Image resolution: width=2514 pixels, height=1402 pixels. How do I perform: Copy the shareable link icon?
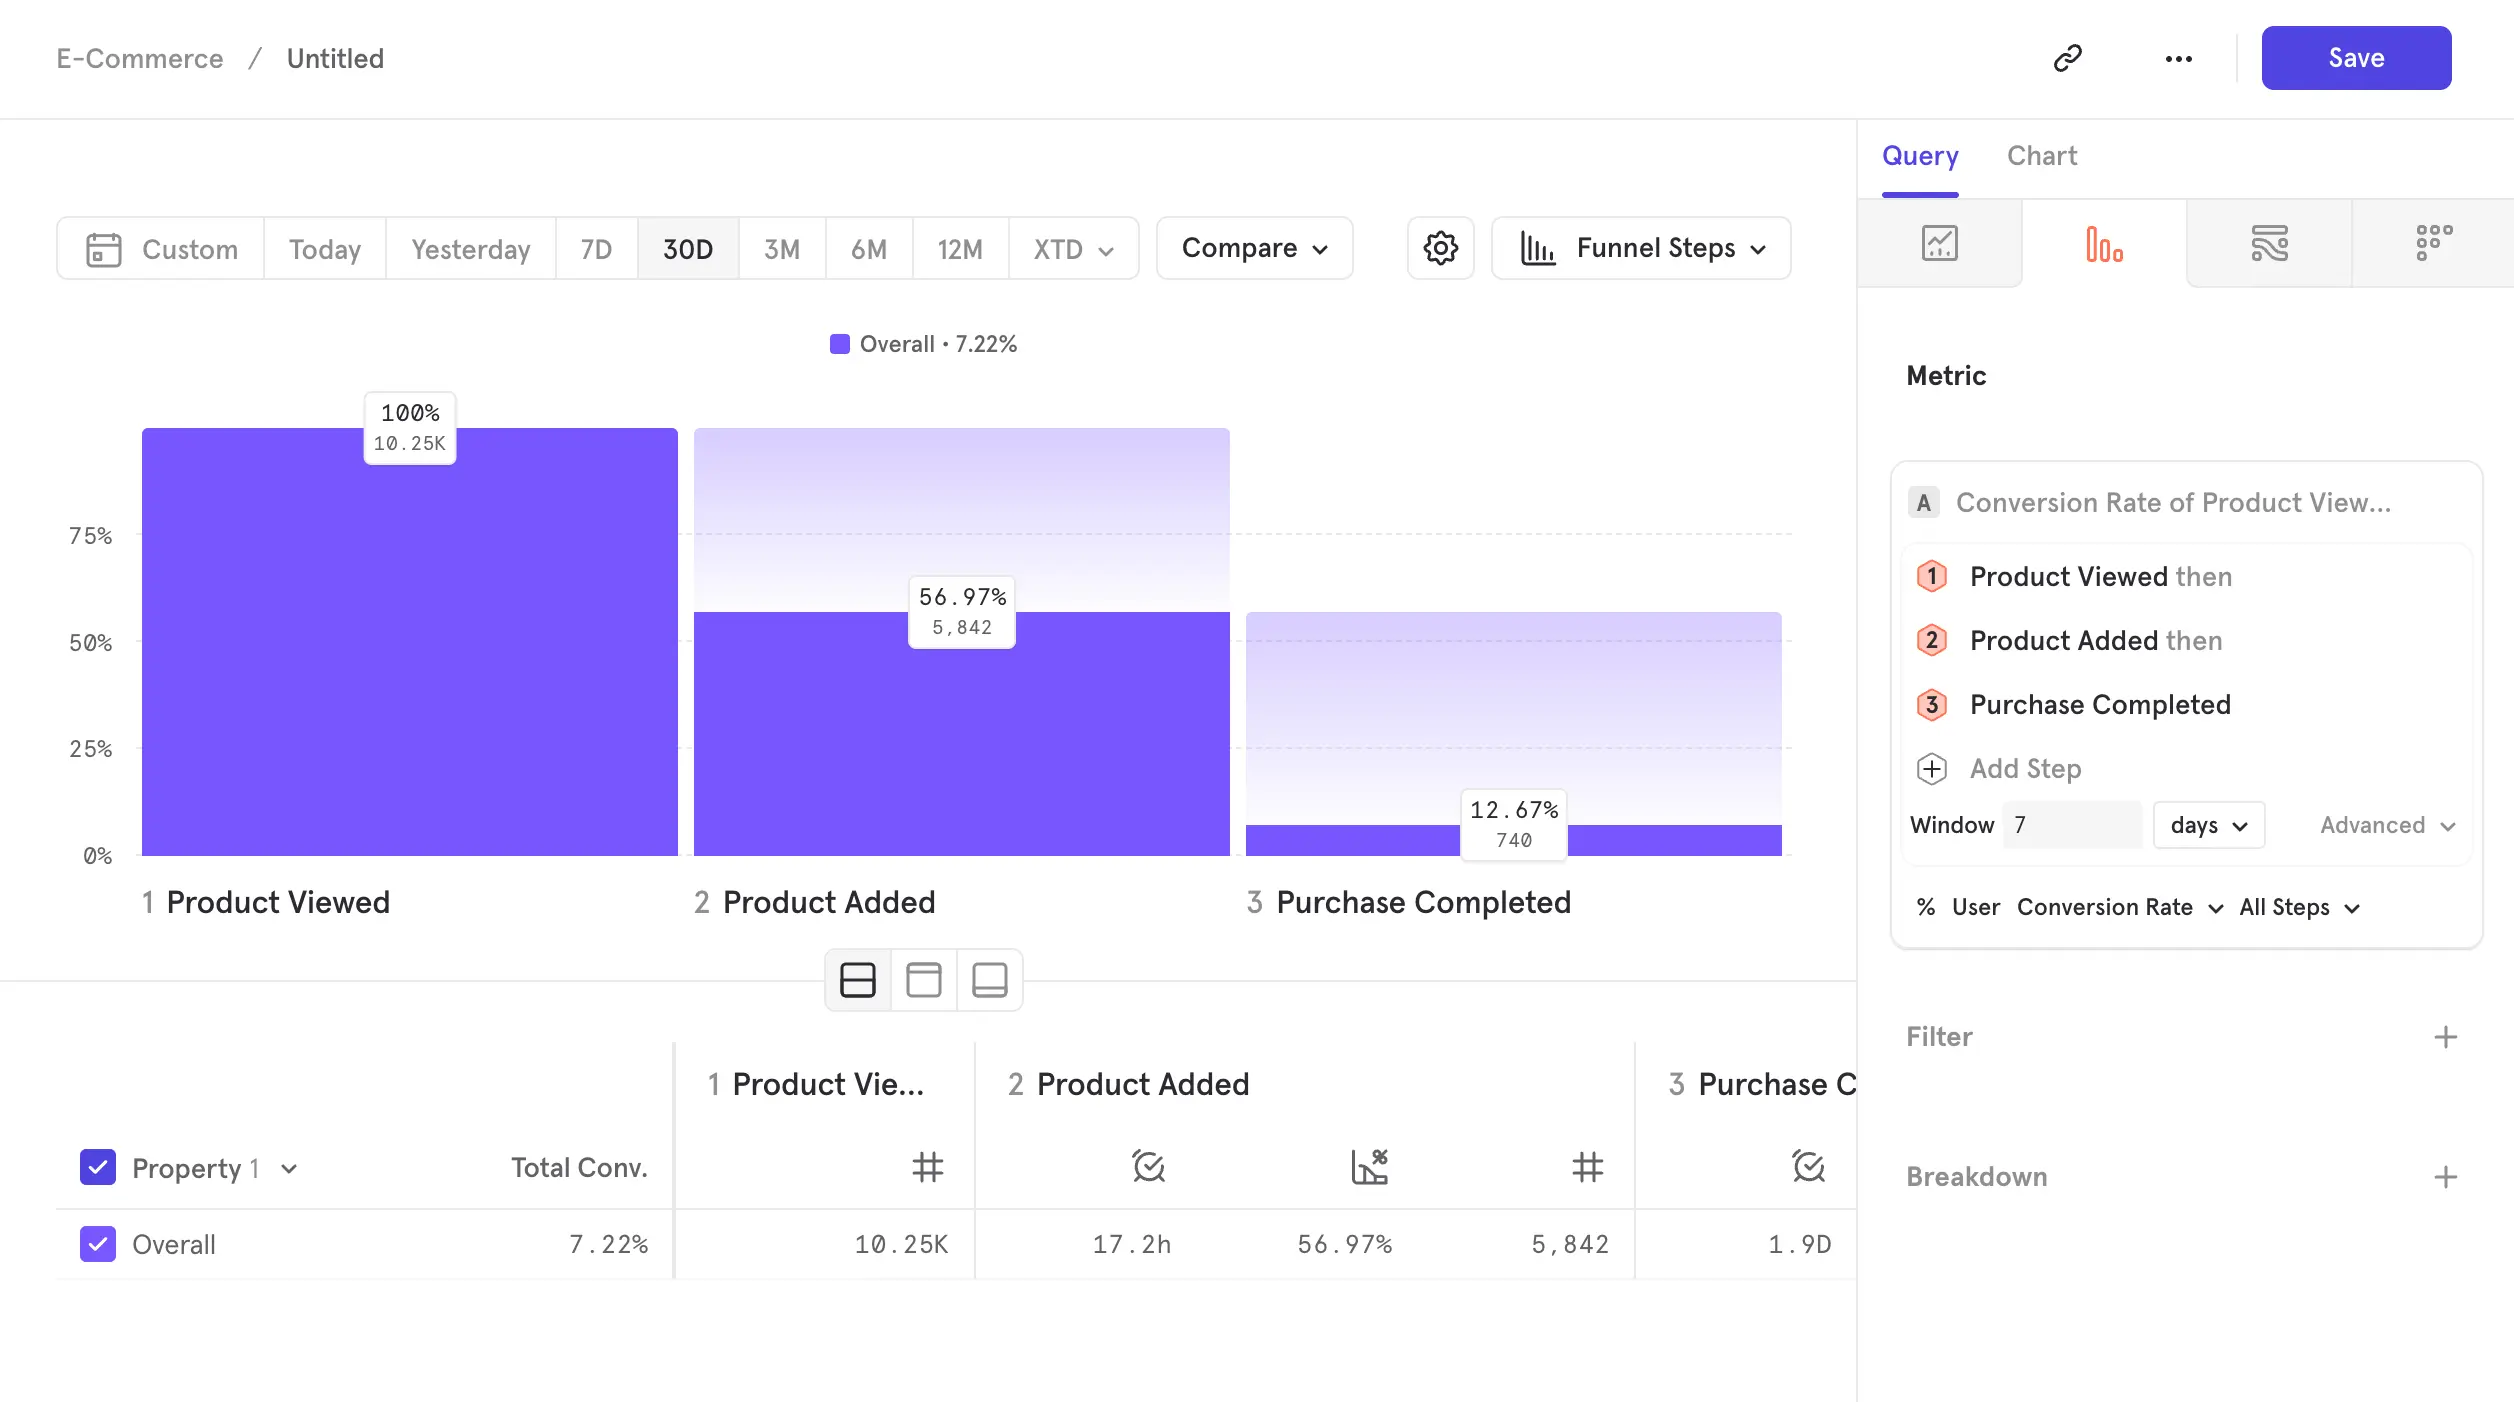[x=2069, y=58]
